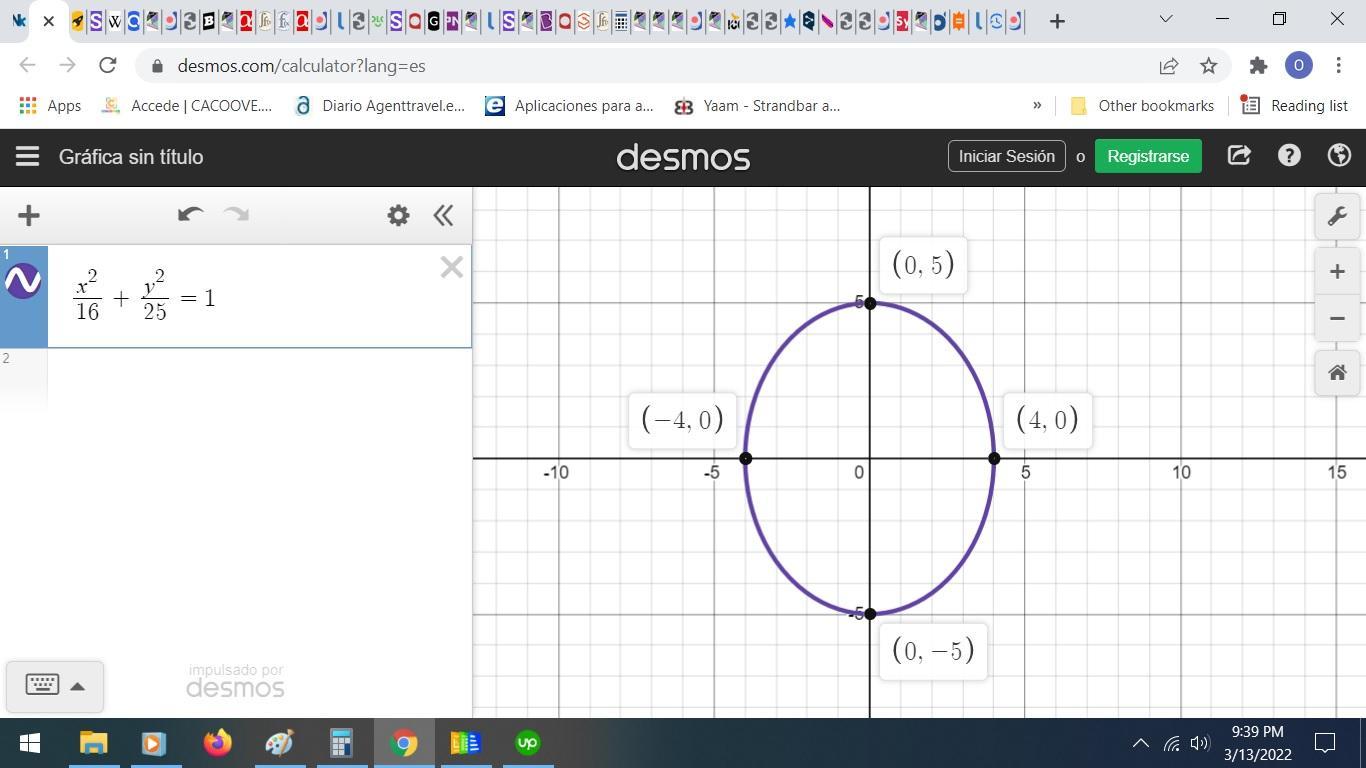1366x768 pixels.
Task: Close the active Desmos tab
Action: 48,21
